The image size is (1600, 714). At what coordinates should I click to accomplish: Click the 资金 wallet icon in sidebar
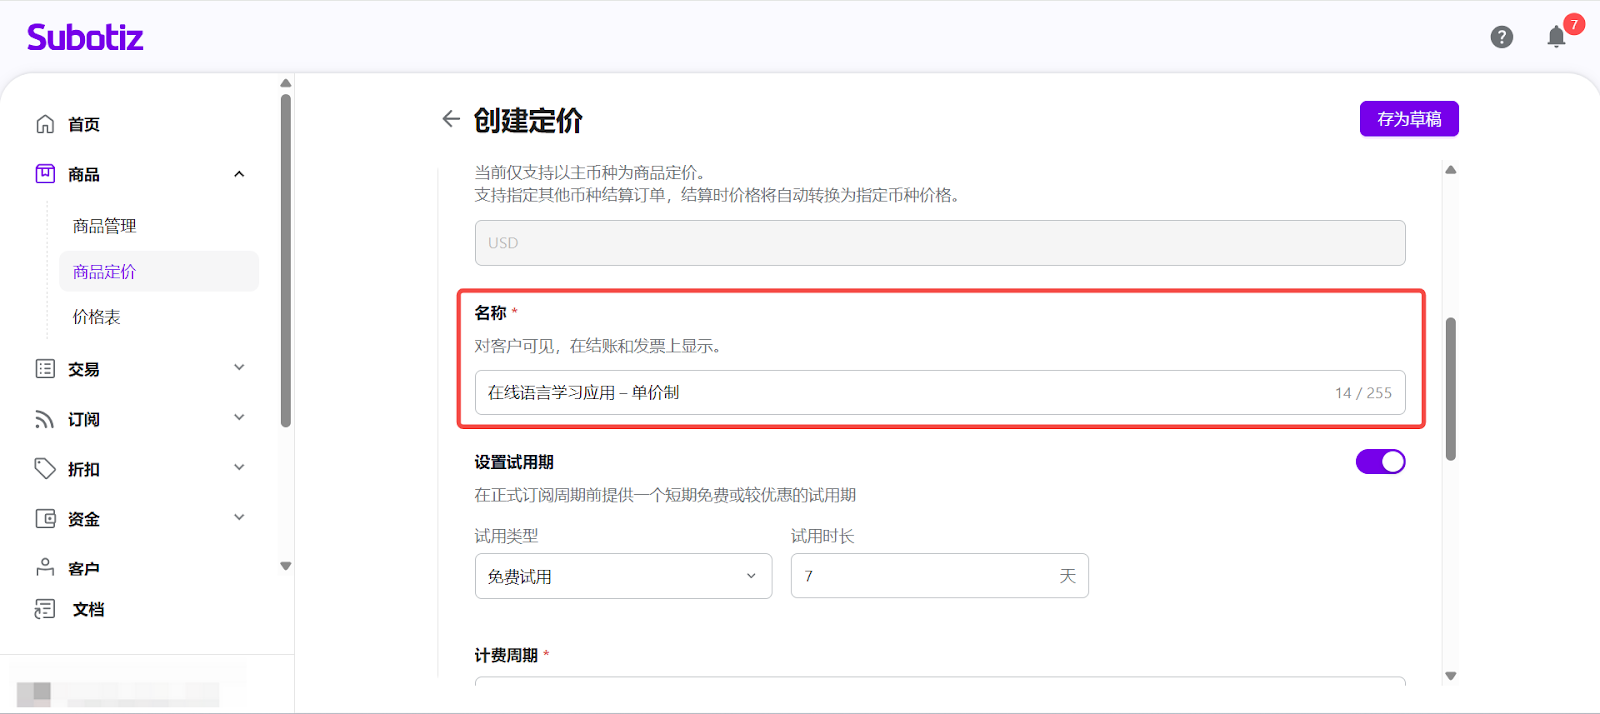pyautogui.click(x=45, y=519)
